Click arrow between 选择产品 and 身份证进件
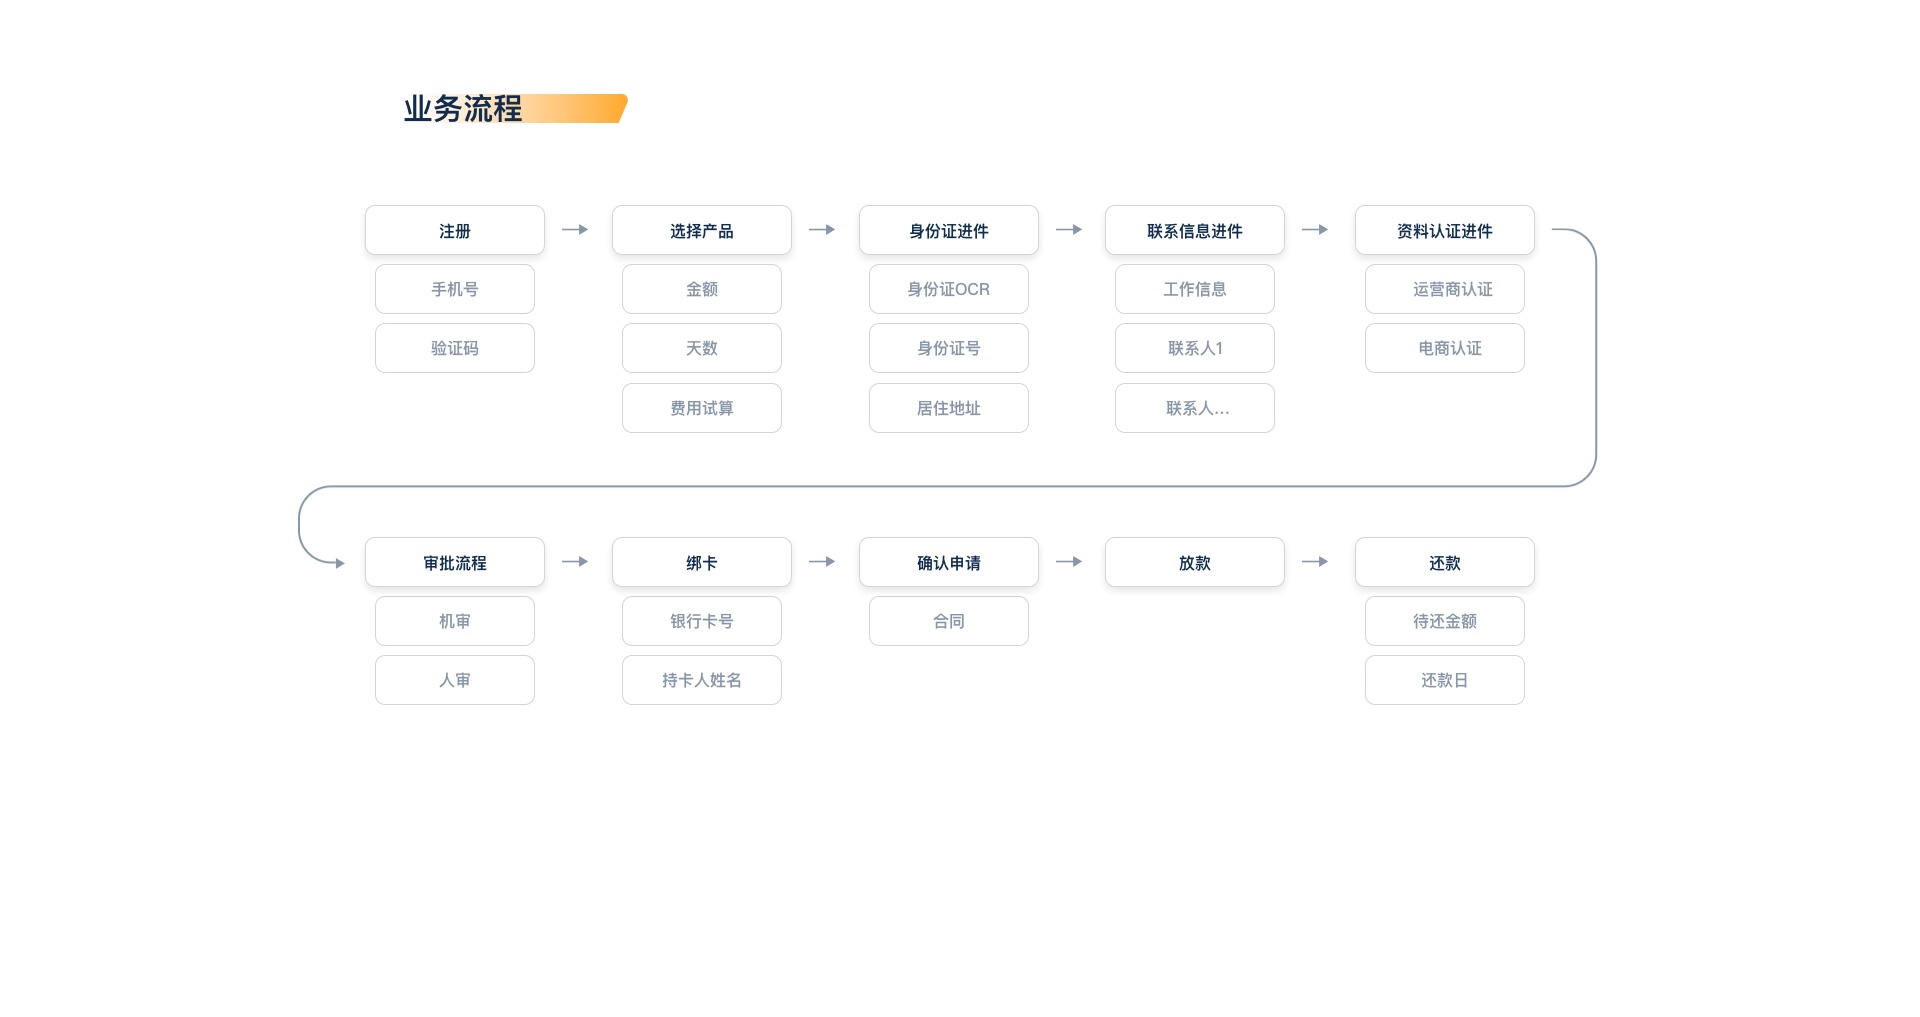 (822, 230)
